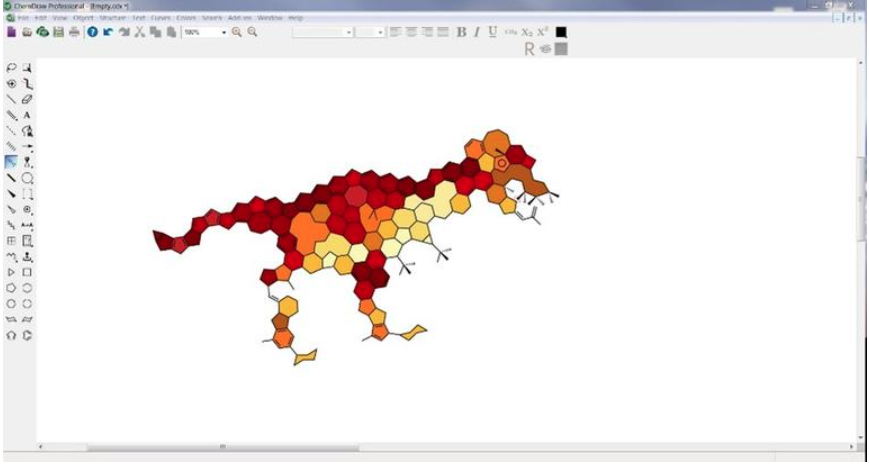Open the Chemical Symbols tool
869x465 pixels.
[27, 209]
